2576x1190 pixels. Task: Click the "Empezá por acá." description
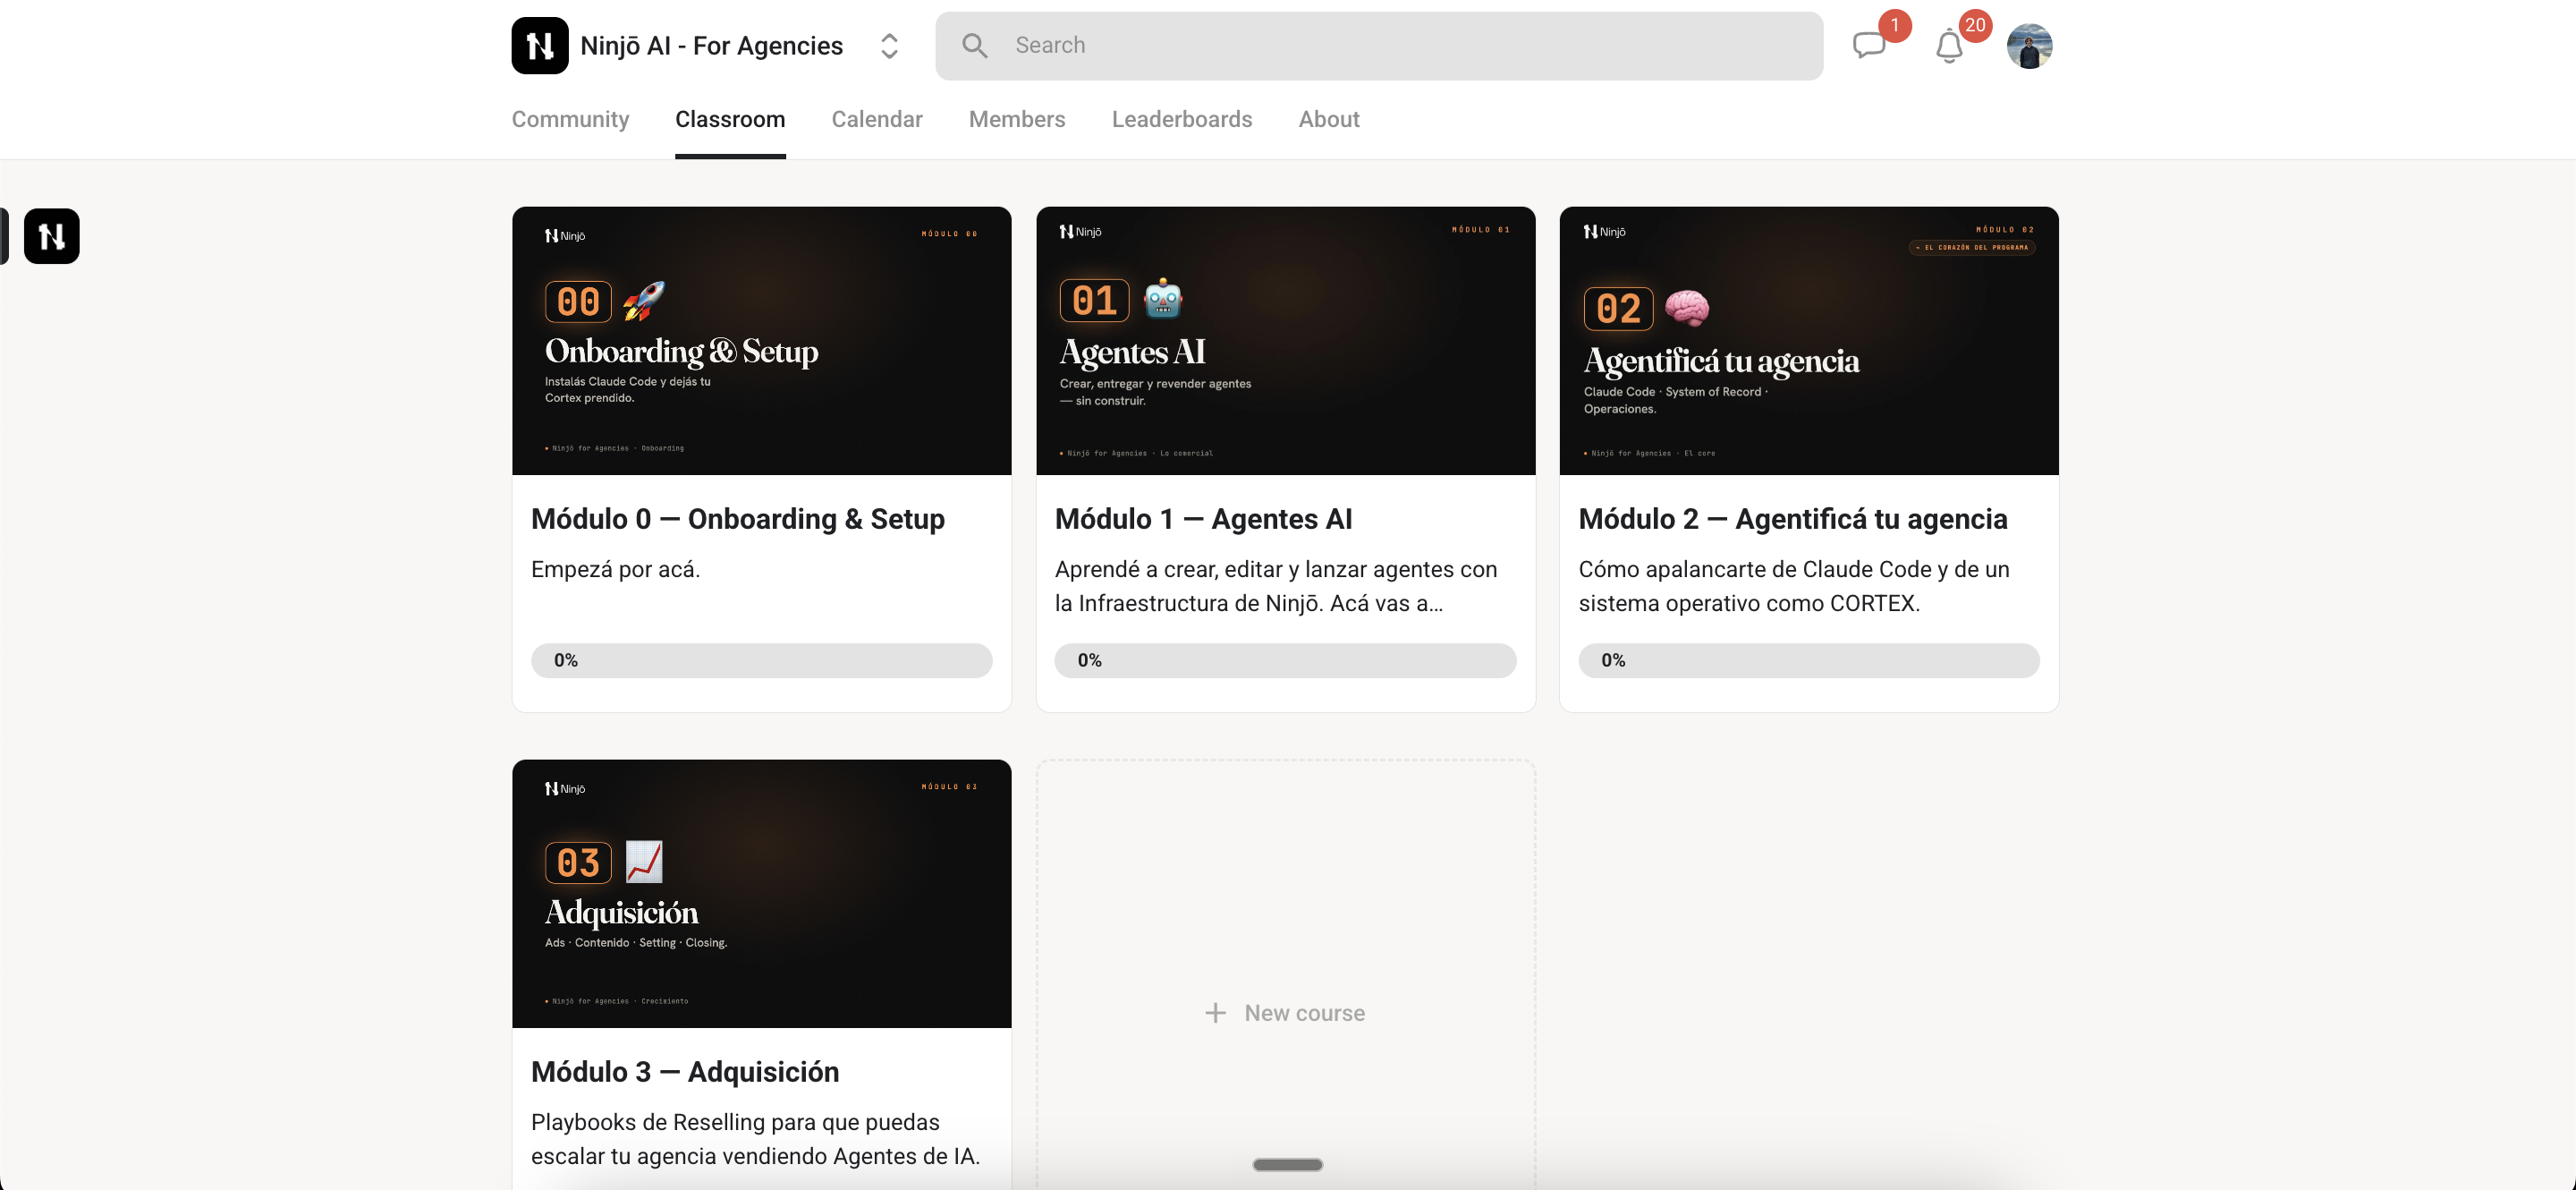click(616, 569)
